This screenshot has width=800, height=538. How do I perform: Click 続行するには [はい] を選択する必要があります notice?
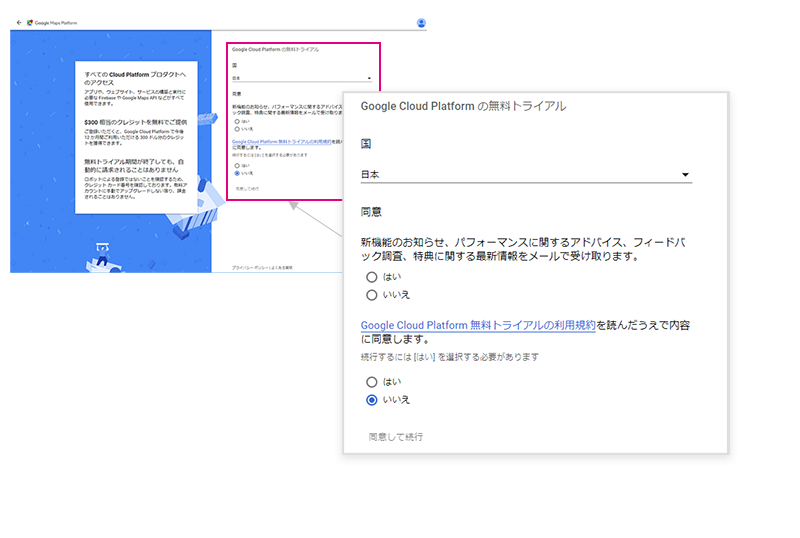[x=449, y=357]
